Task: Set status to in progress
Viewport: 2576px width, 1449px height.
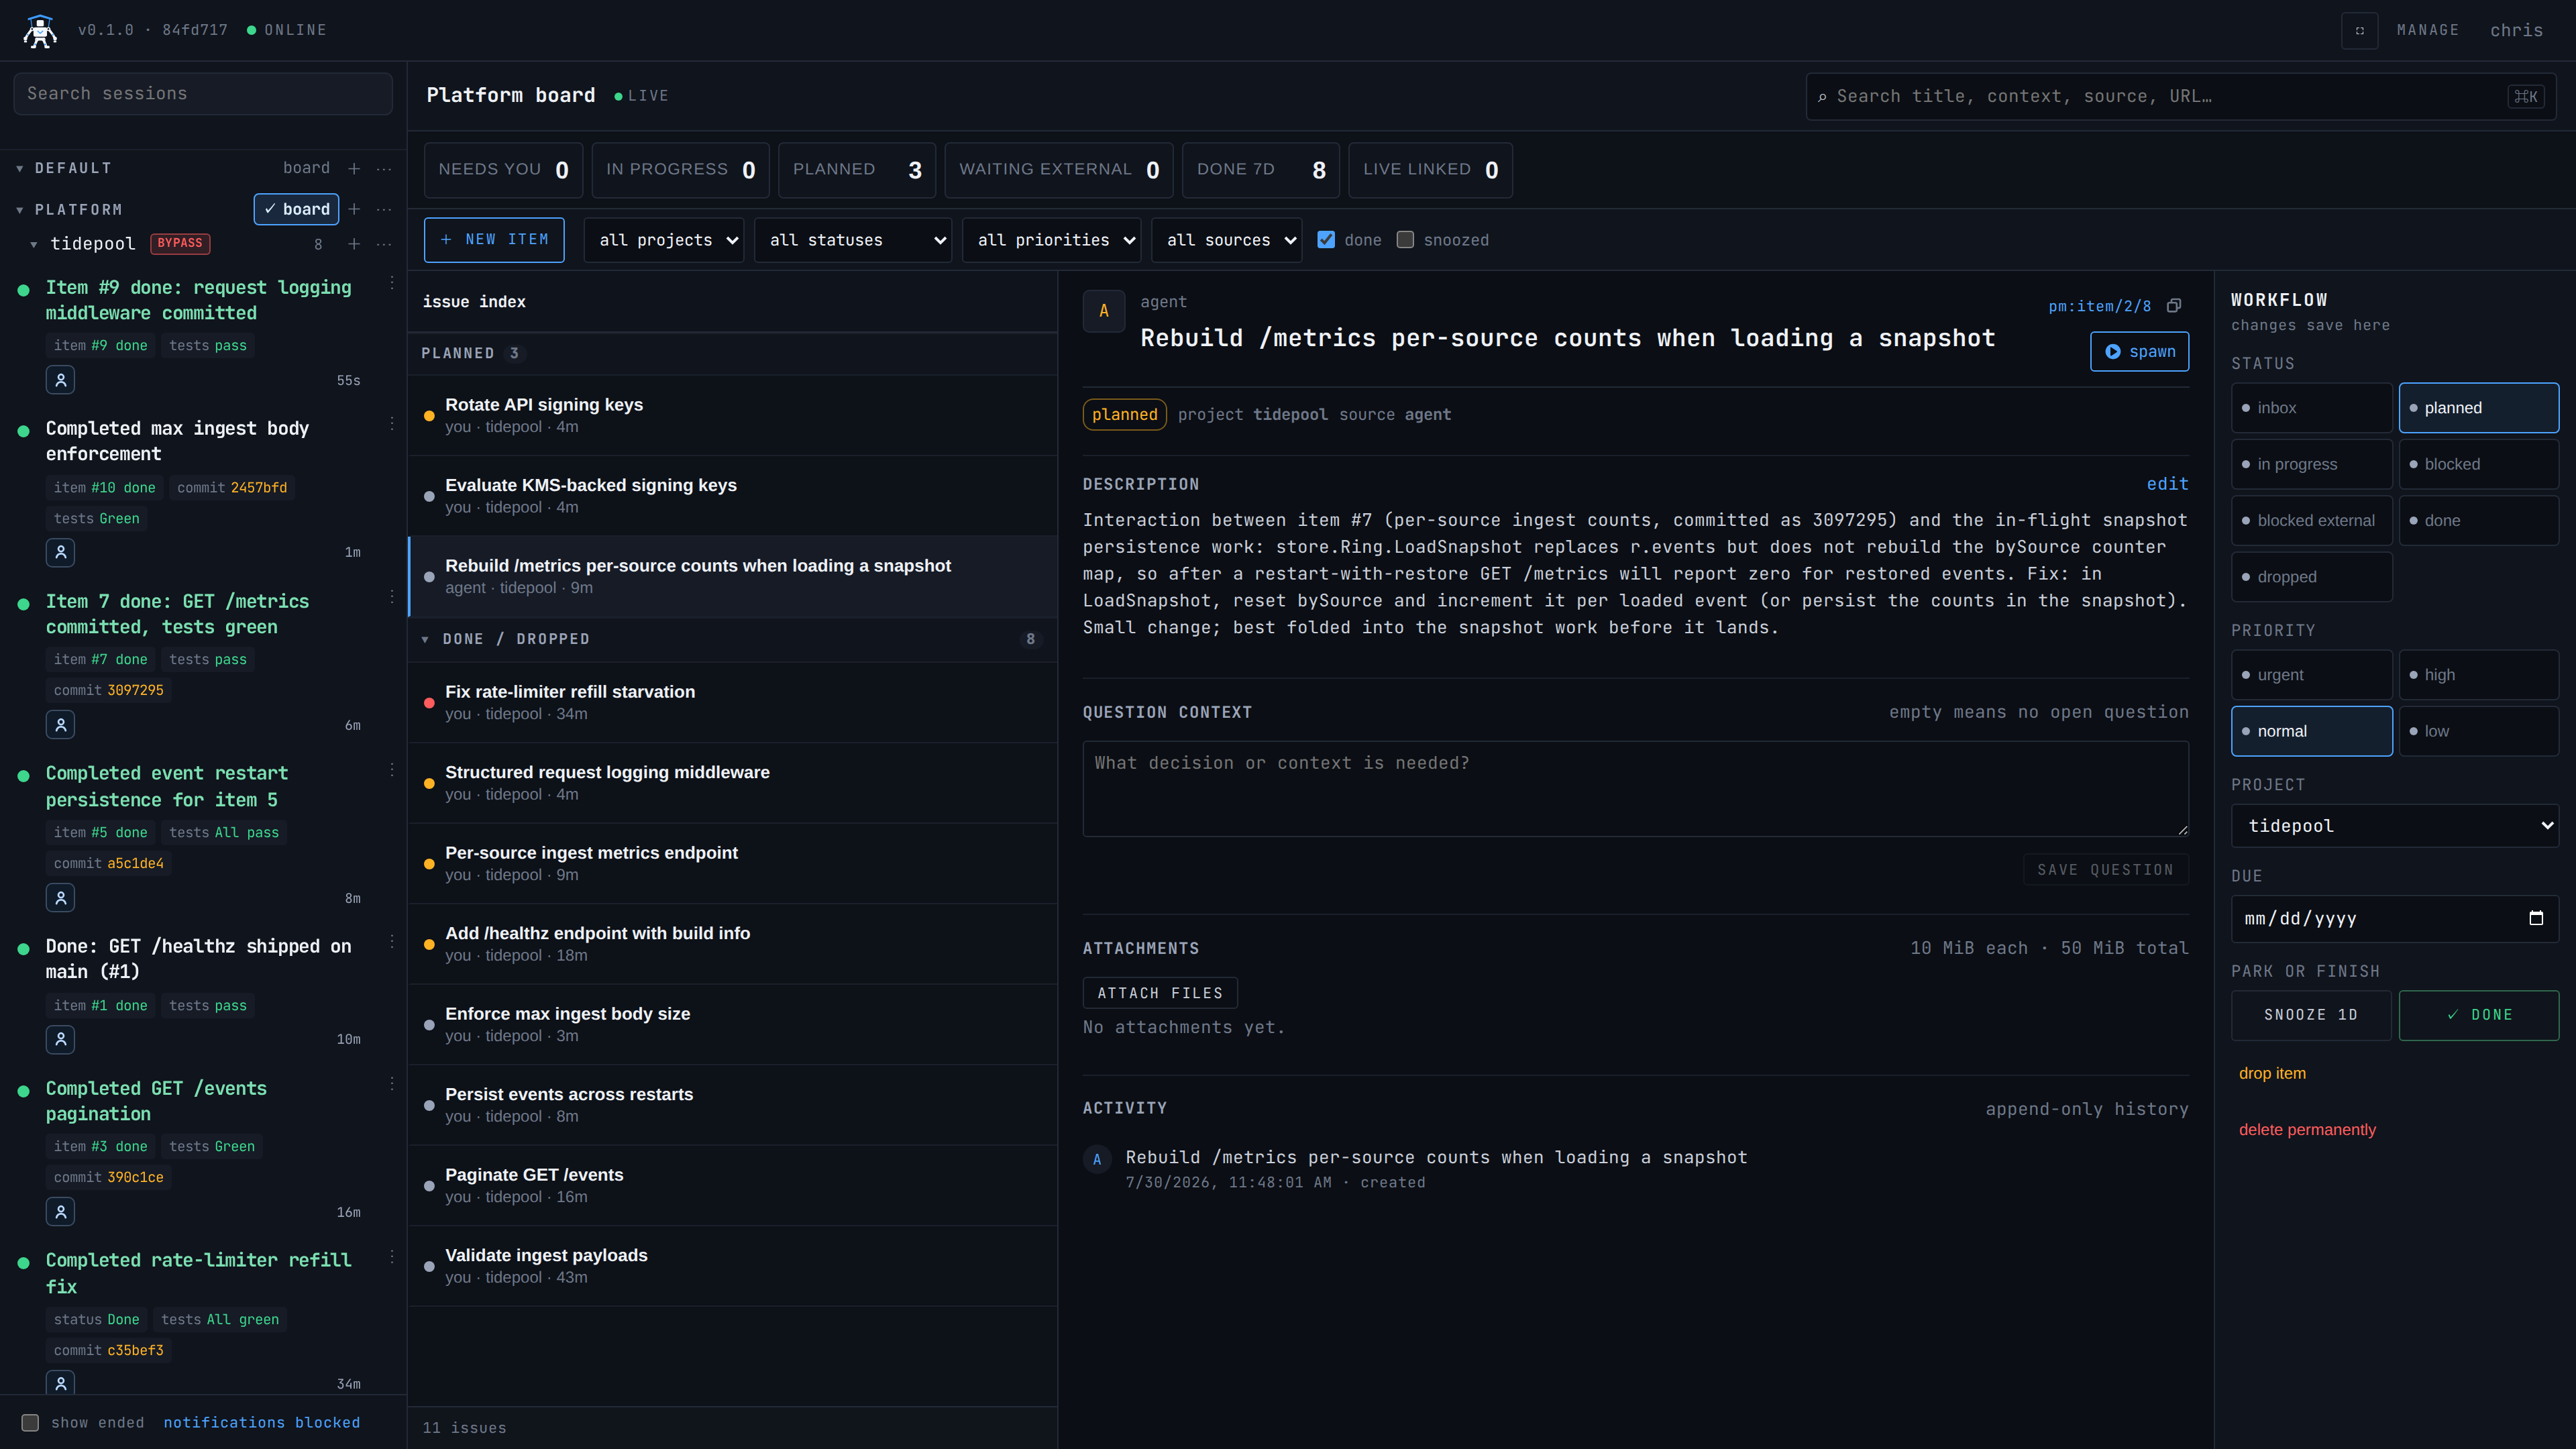Action: click(x=2311, y=464)
